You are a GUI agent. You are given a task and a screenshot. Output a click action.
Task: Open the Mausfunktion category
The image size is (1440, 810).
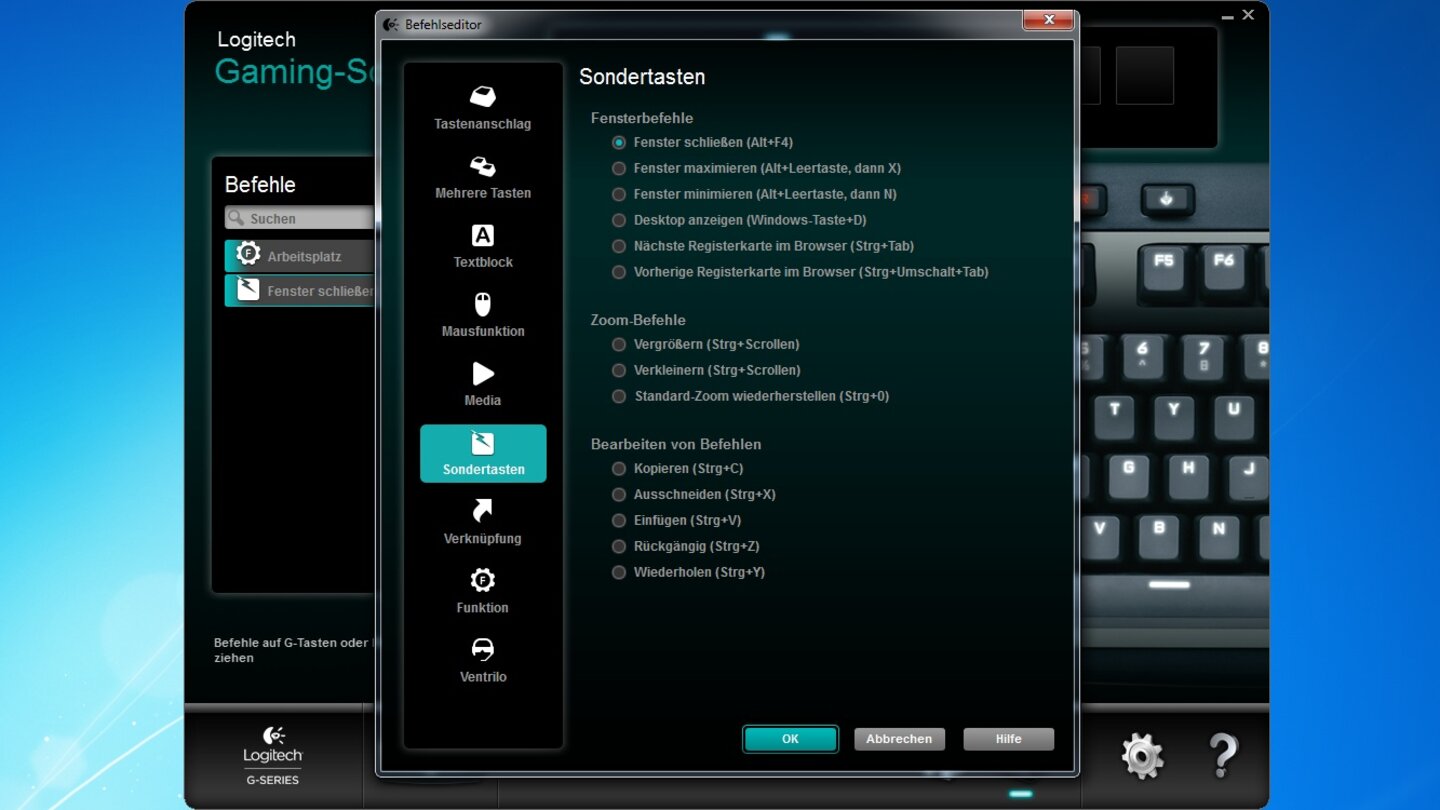[x=483, y=315]
